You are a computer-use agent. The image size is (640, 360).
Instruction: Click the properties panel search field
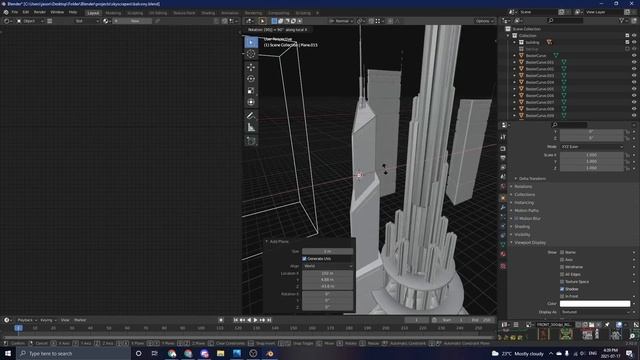569,125
